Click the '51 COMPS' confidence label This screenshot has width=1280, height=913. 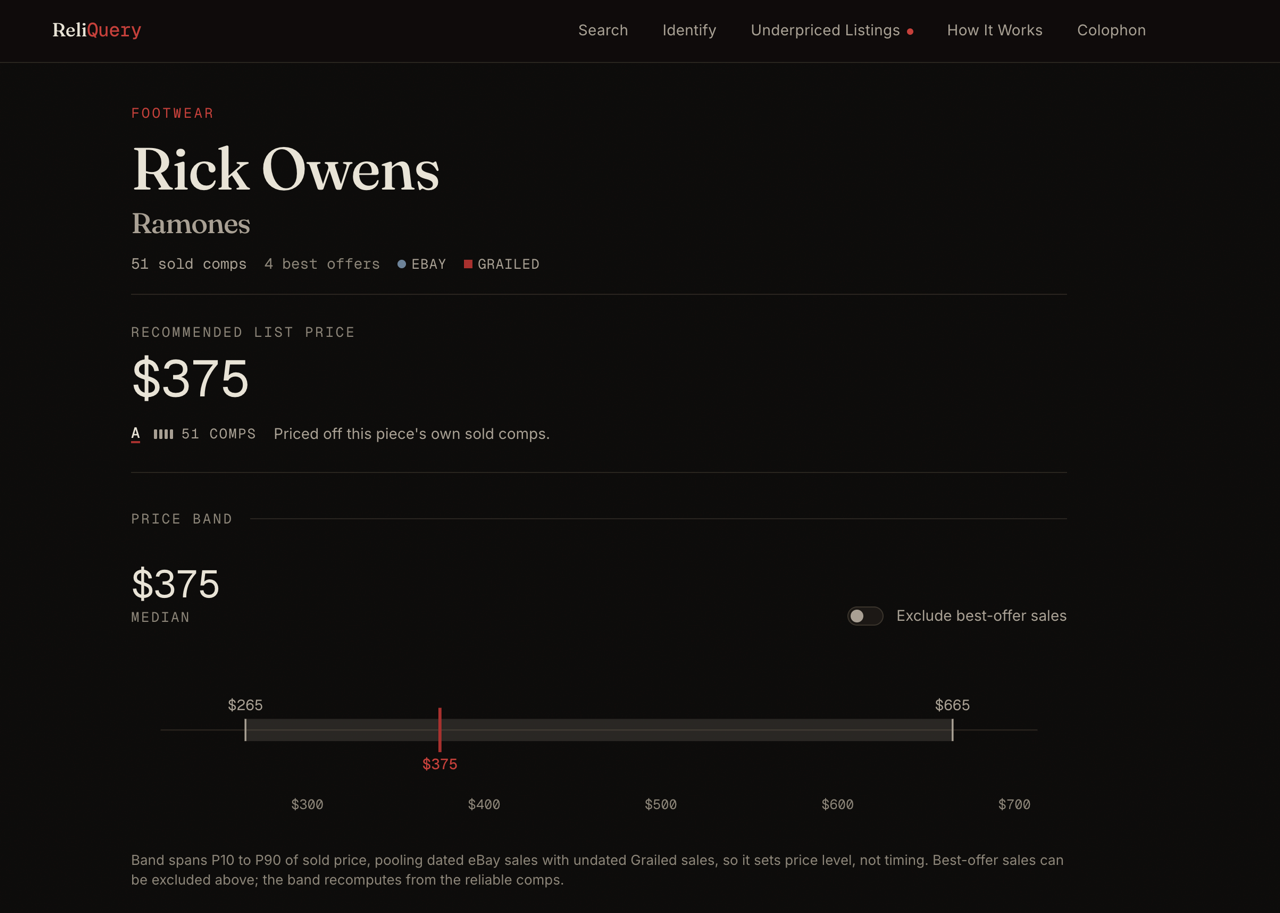[218, 434]
